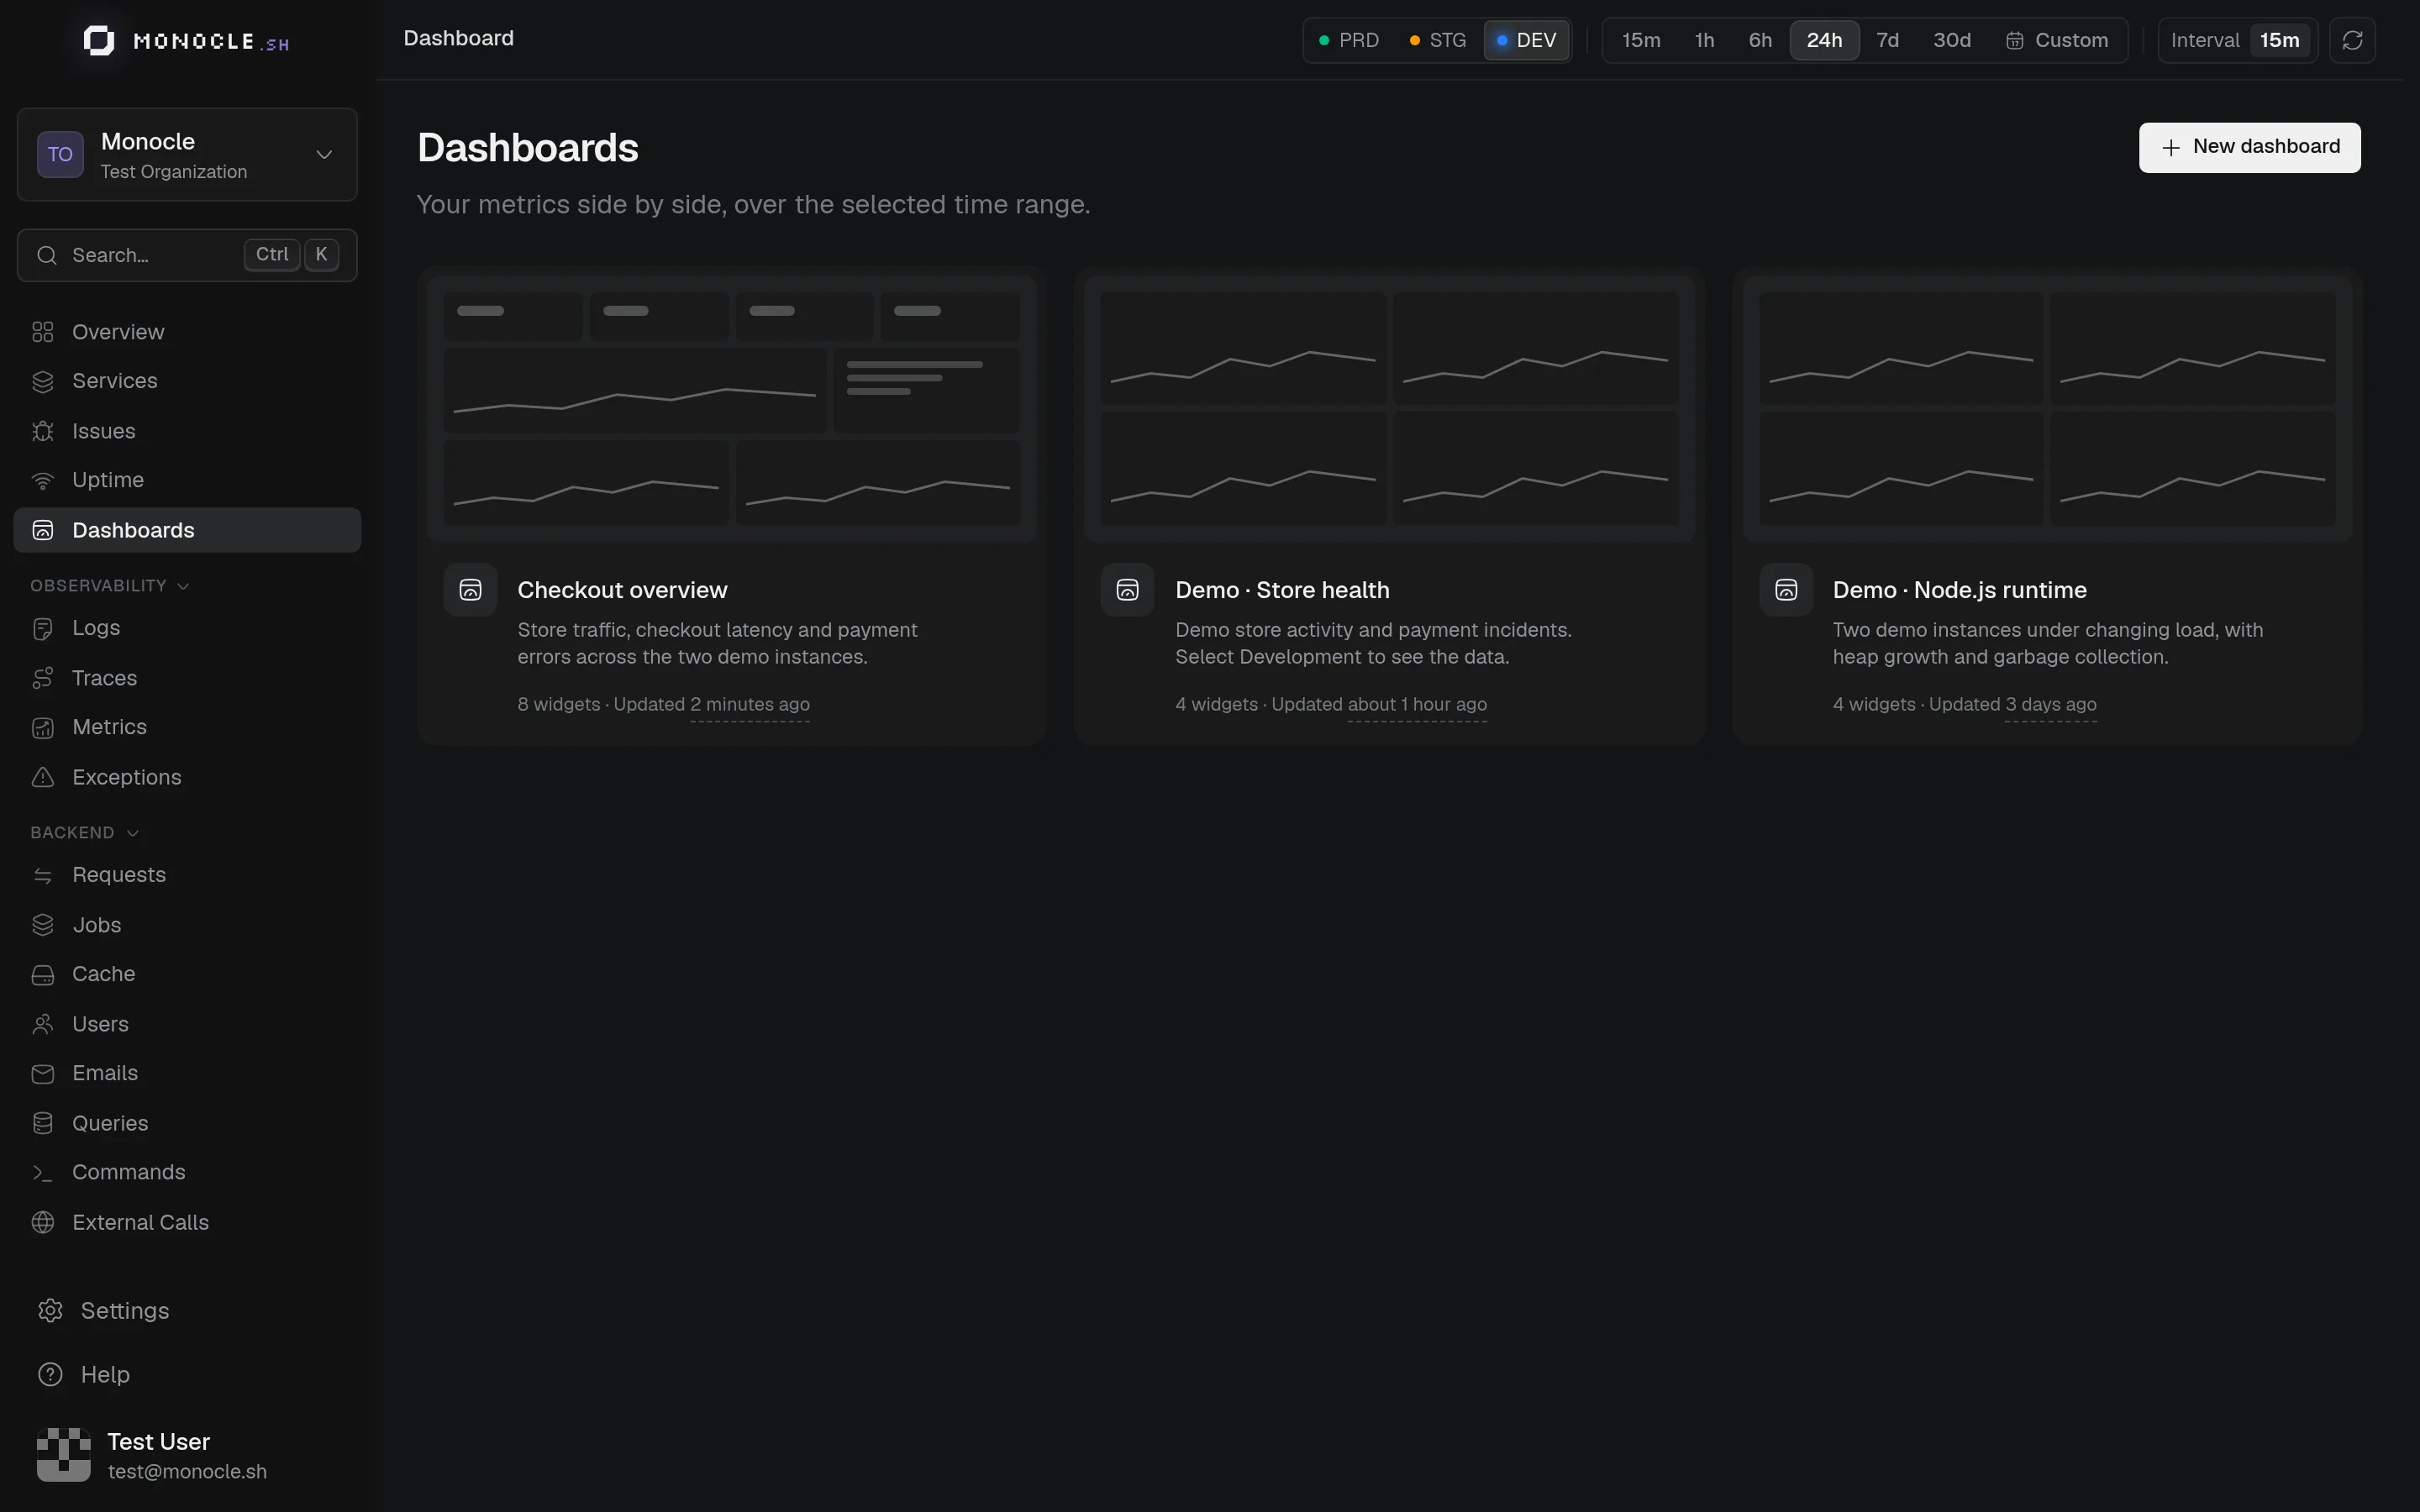
Task: Open the Demo · Store health dashboard title
Action: 1282,590
